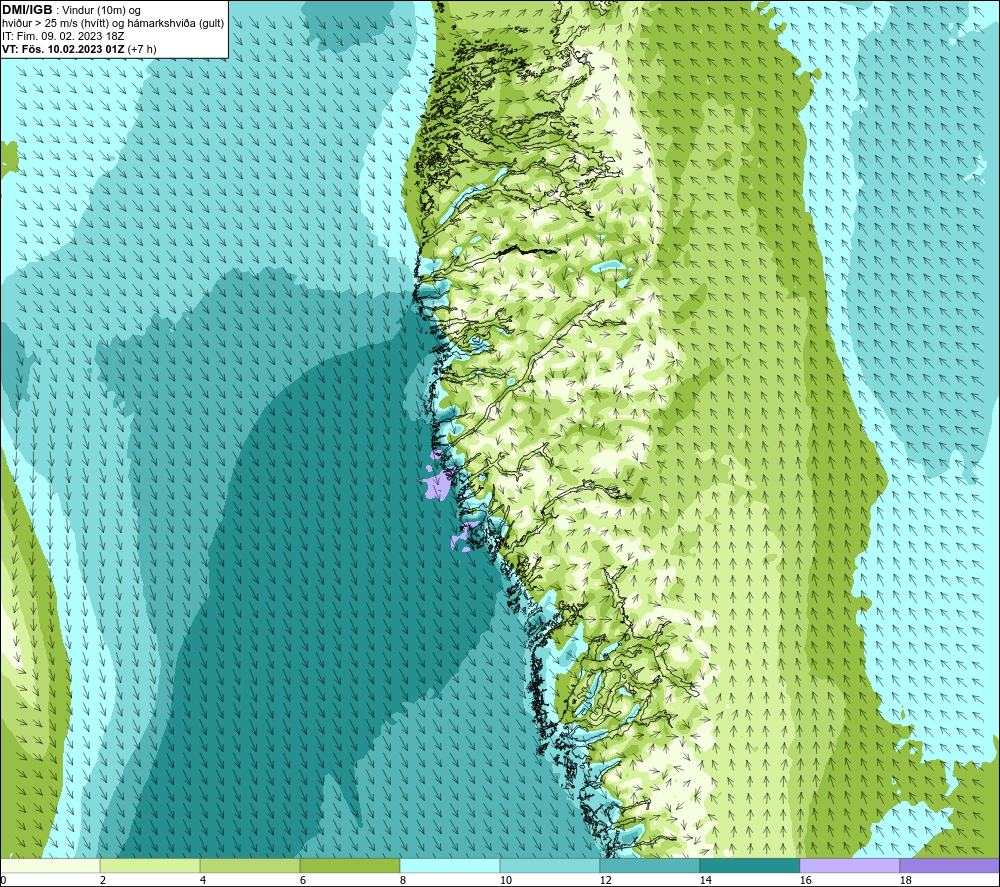Viewport: 1000px width, 887px height.
Task: Click the scale label "0"
Action: coord(3,881)
